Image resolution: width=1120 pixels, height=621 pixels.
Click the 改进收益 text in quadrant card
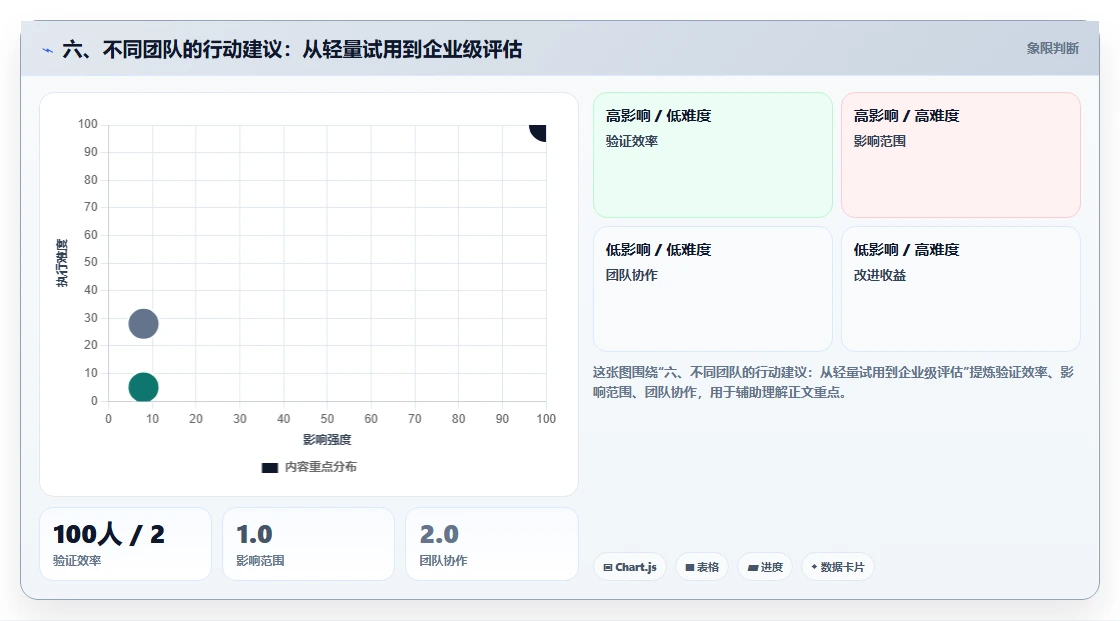point(880,275)
